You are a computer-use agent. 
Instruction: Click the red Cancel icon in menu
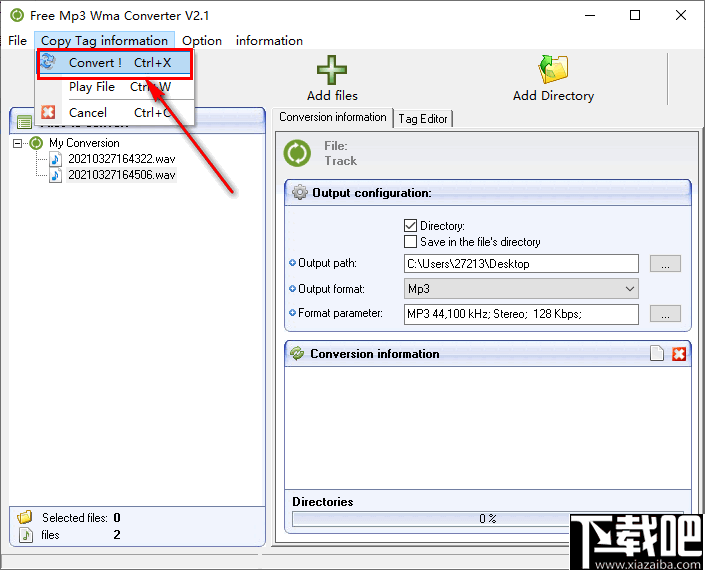click(48, 112)
